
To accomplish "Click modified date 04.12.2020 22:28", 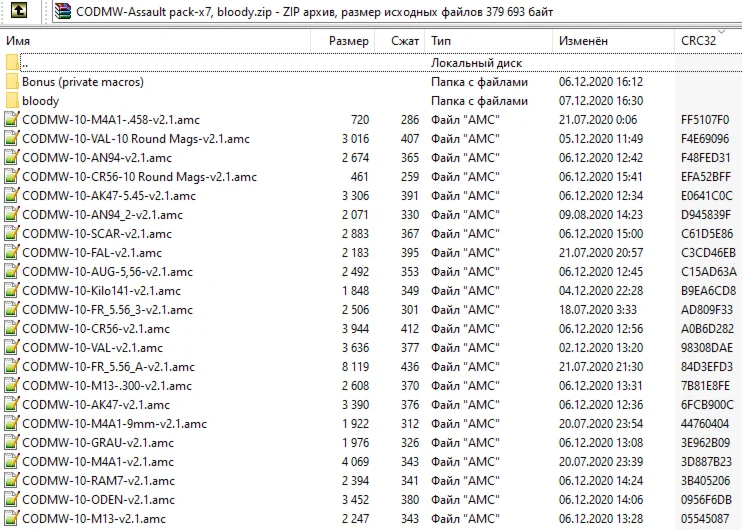I will click(x=601, y=290).
